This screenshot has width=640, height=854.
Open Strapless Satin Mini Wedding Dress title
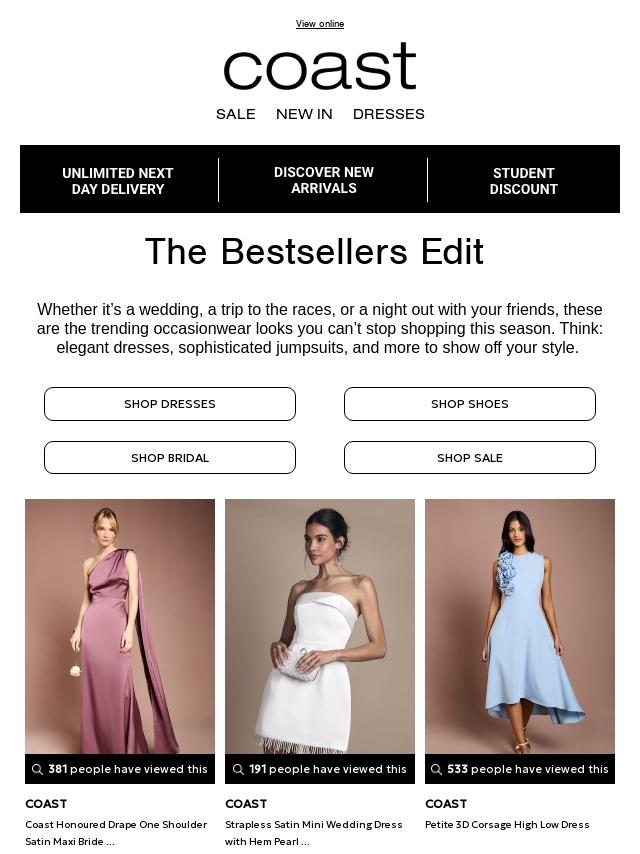(314, 833)
